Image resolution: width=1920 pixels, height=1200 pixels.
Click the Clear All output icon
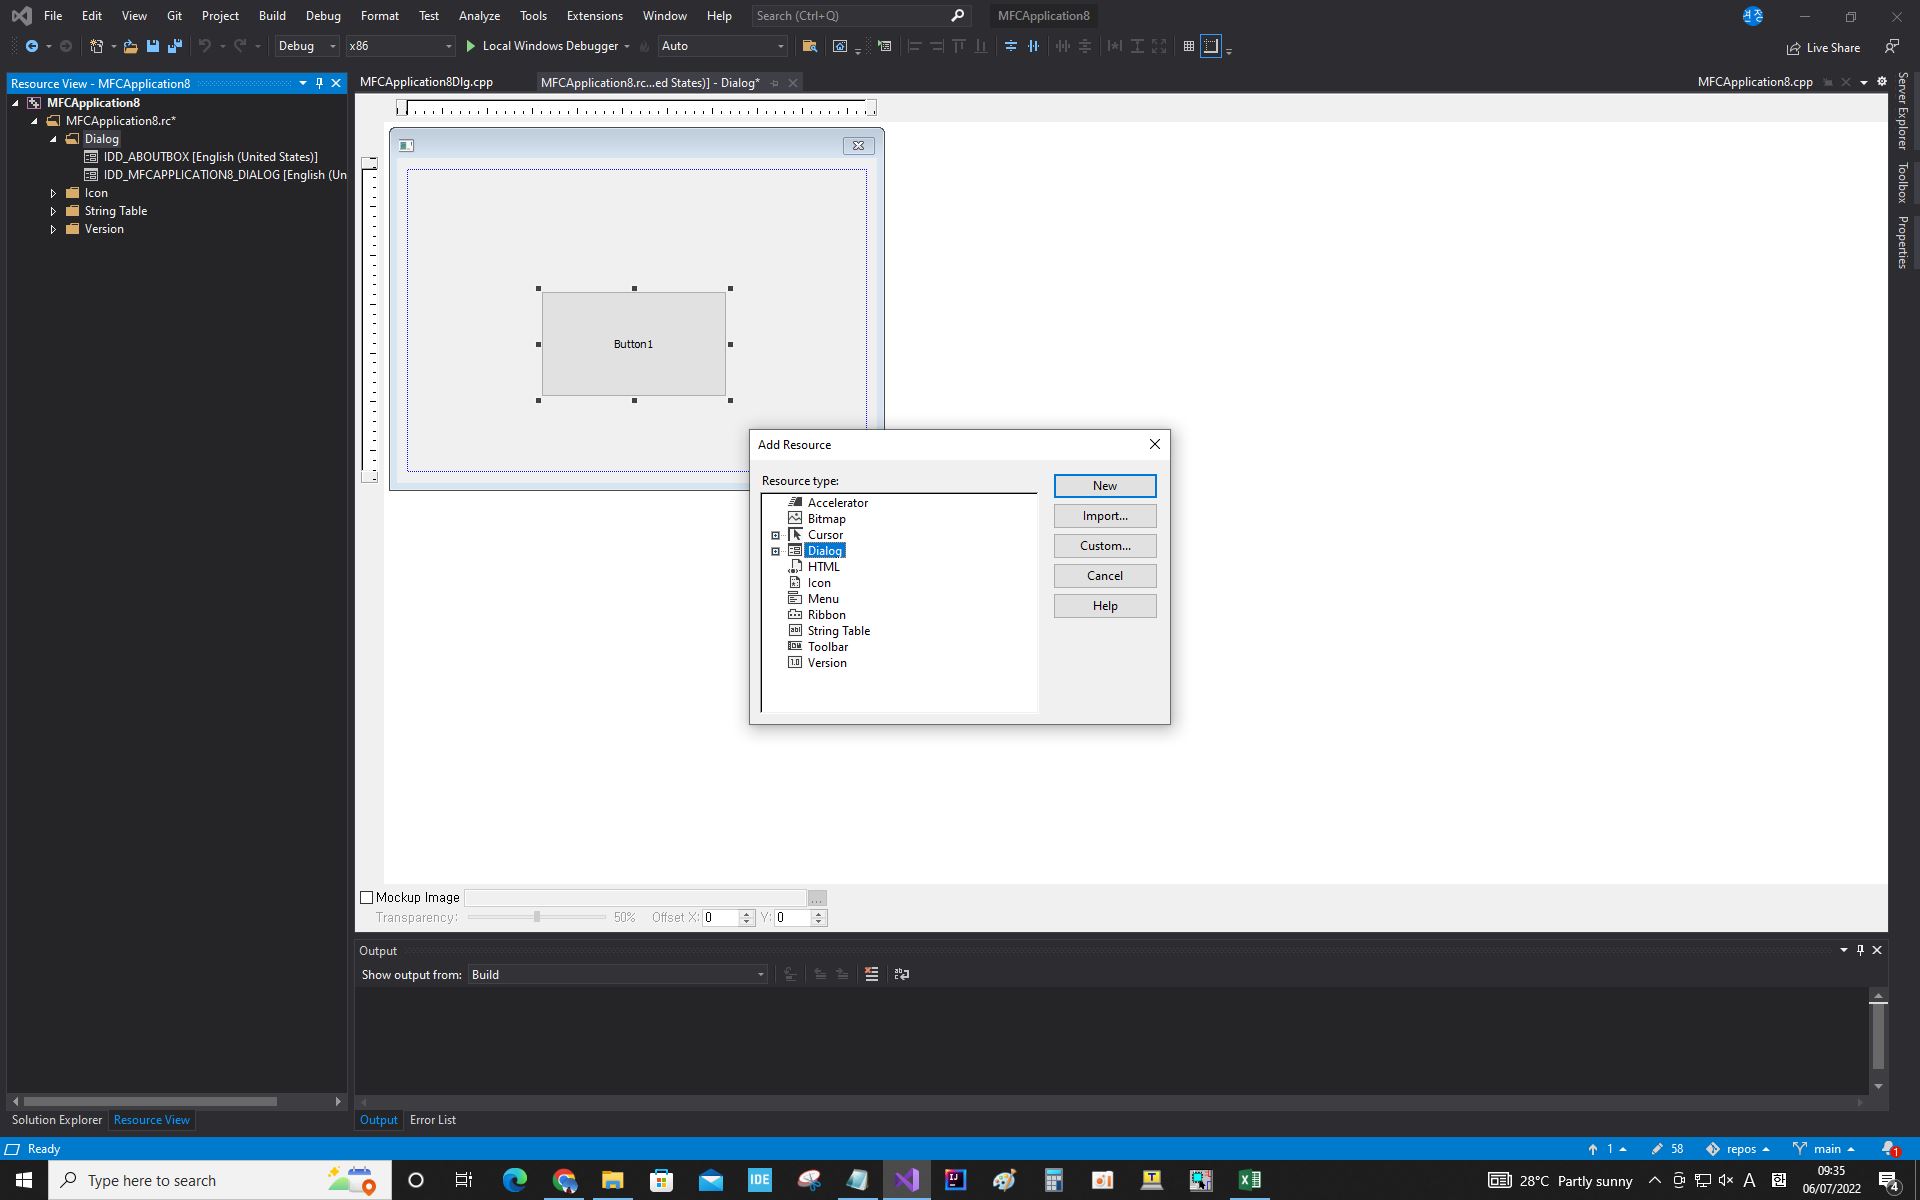coord(872,974)
